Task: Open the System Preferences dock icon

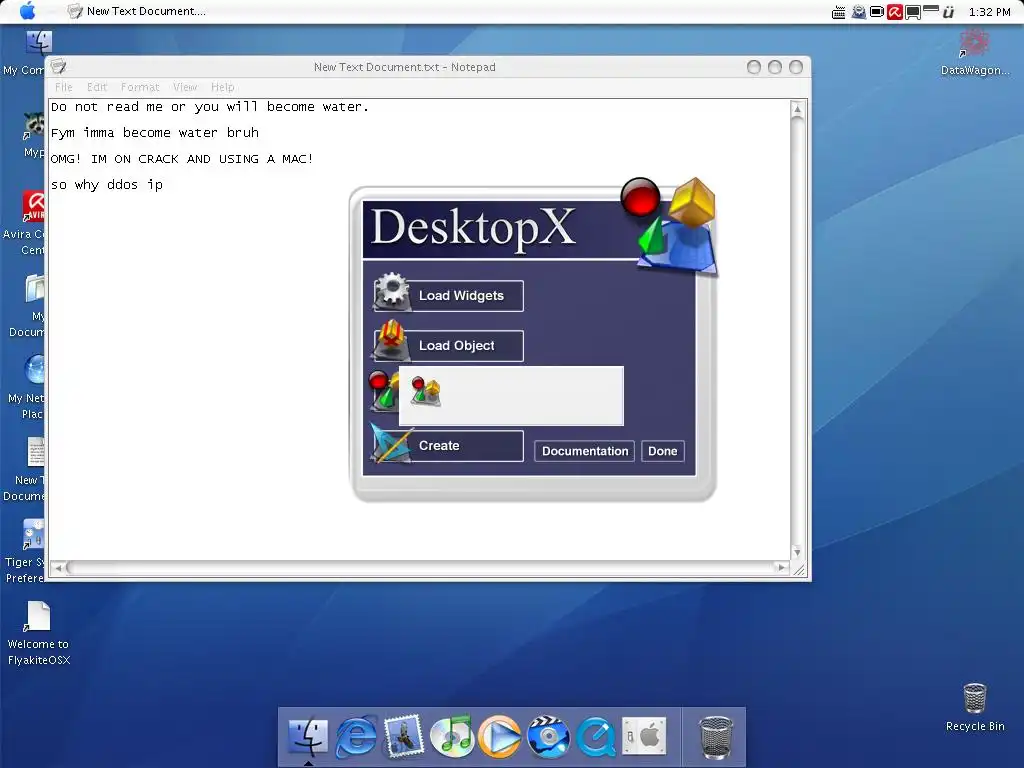Action: click(644, 736)
